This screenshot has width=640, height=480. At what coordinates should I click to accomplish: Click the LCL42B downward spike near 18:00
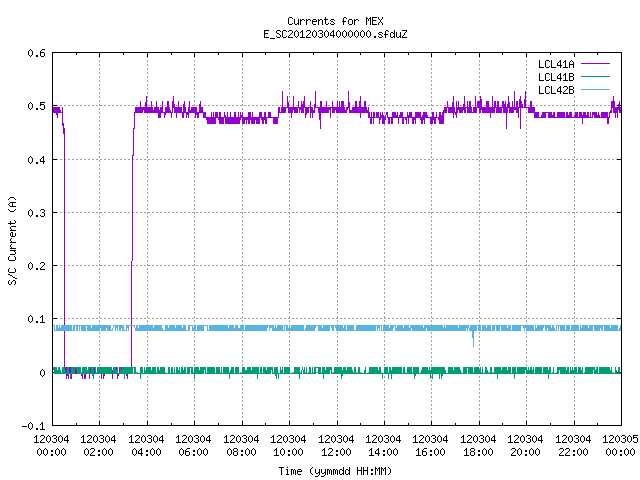[473, 339]
